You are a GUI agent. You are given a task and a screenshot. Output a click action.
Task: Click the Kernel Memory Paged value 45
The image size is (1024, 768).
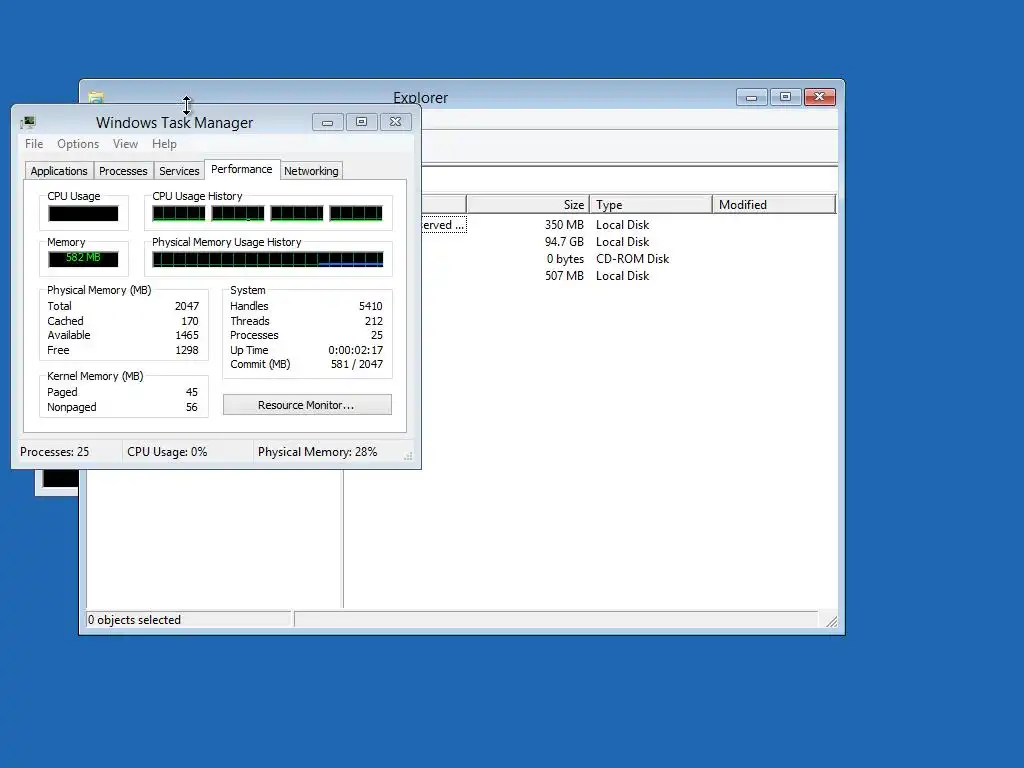[x=191, y=392]
